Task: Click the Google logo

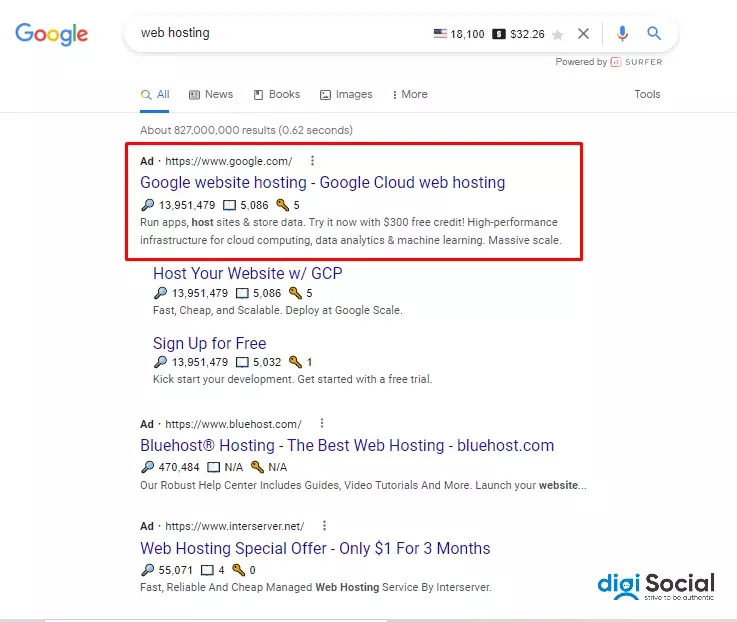Action: point(51,34)
